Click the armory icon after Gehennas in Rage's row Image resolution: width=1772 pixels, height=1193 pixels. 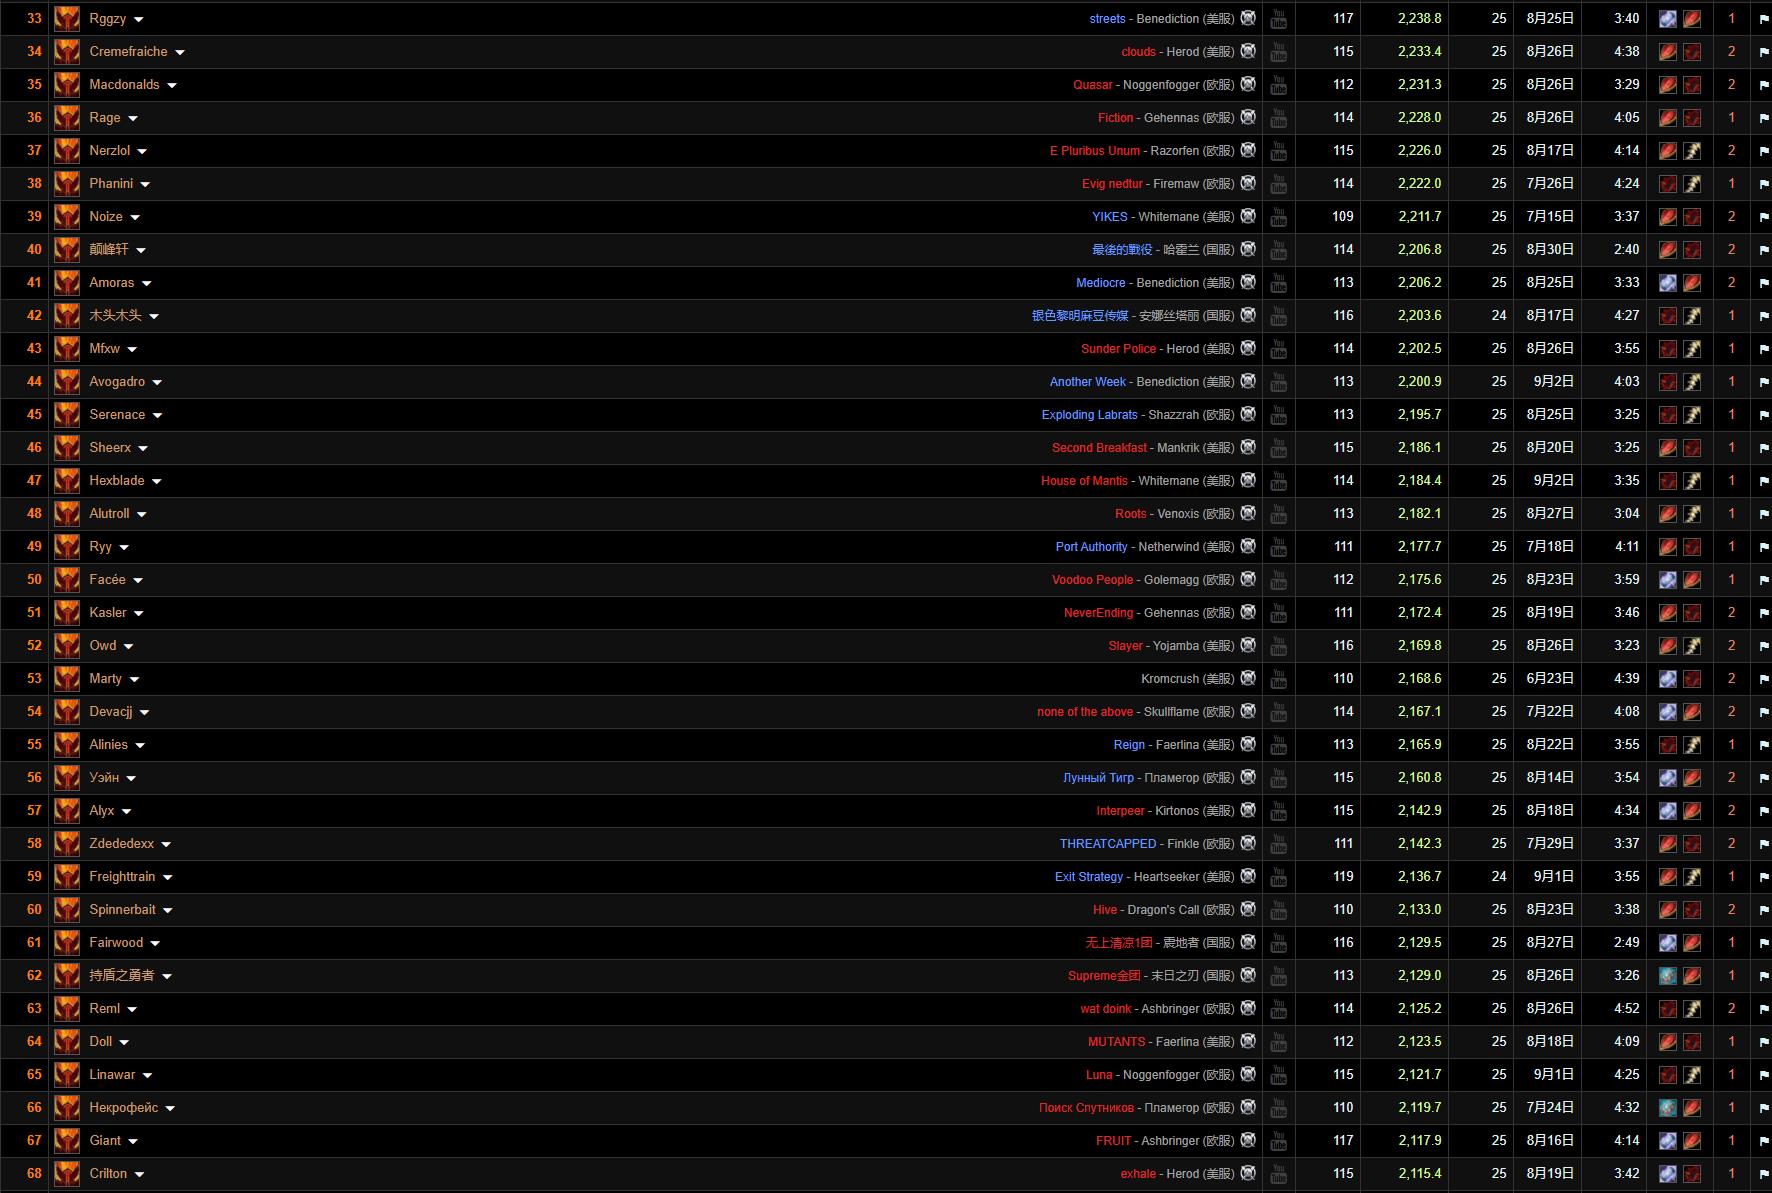[1248, 117]
